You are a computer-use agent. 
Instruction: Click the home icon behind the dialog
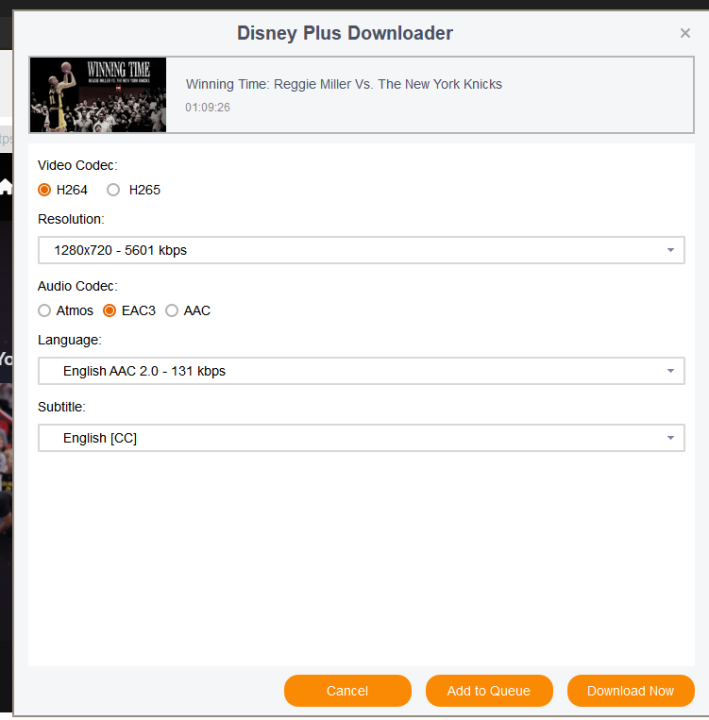click(6, 186)
